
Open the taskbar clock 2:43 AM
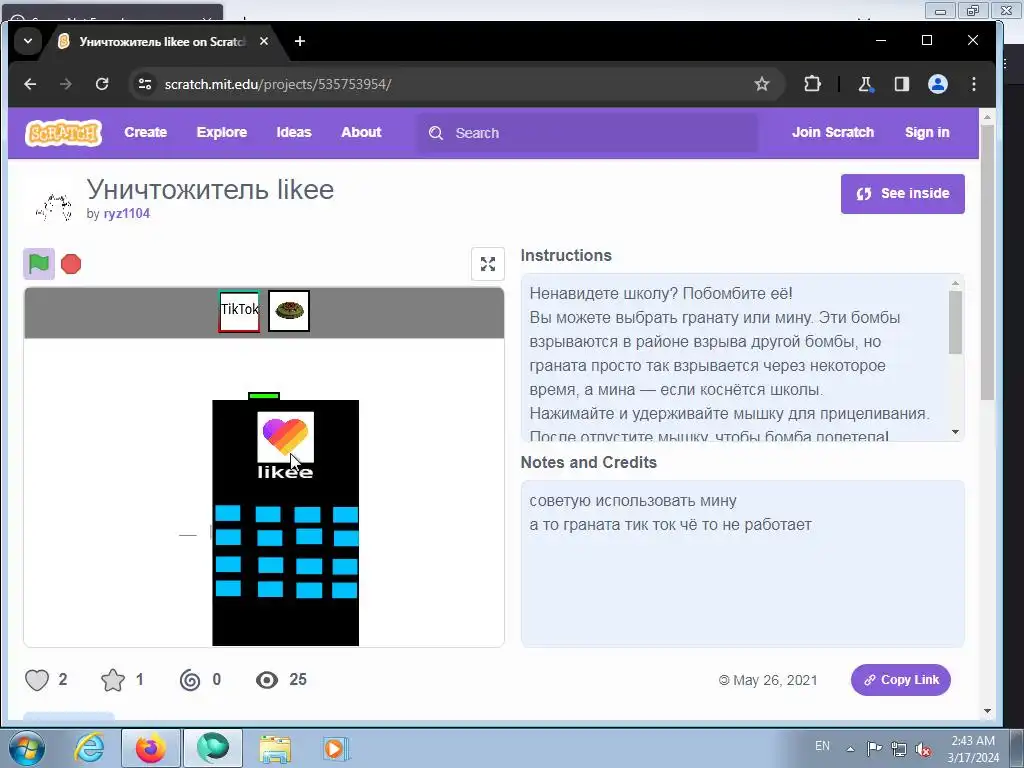click(973, 749)
